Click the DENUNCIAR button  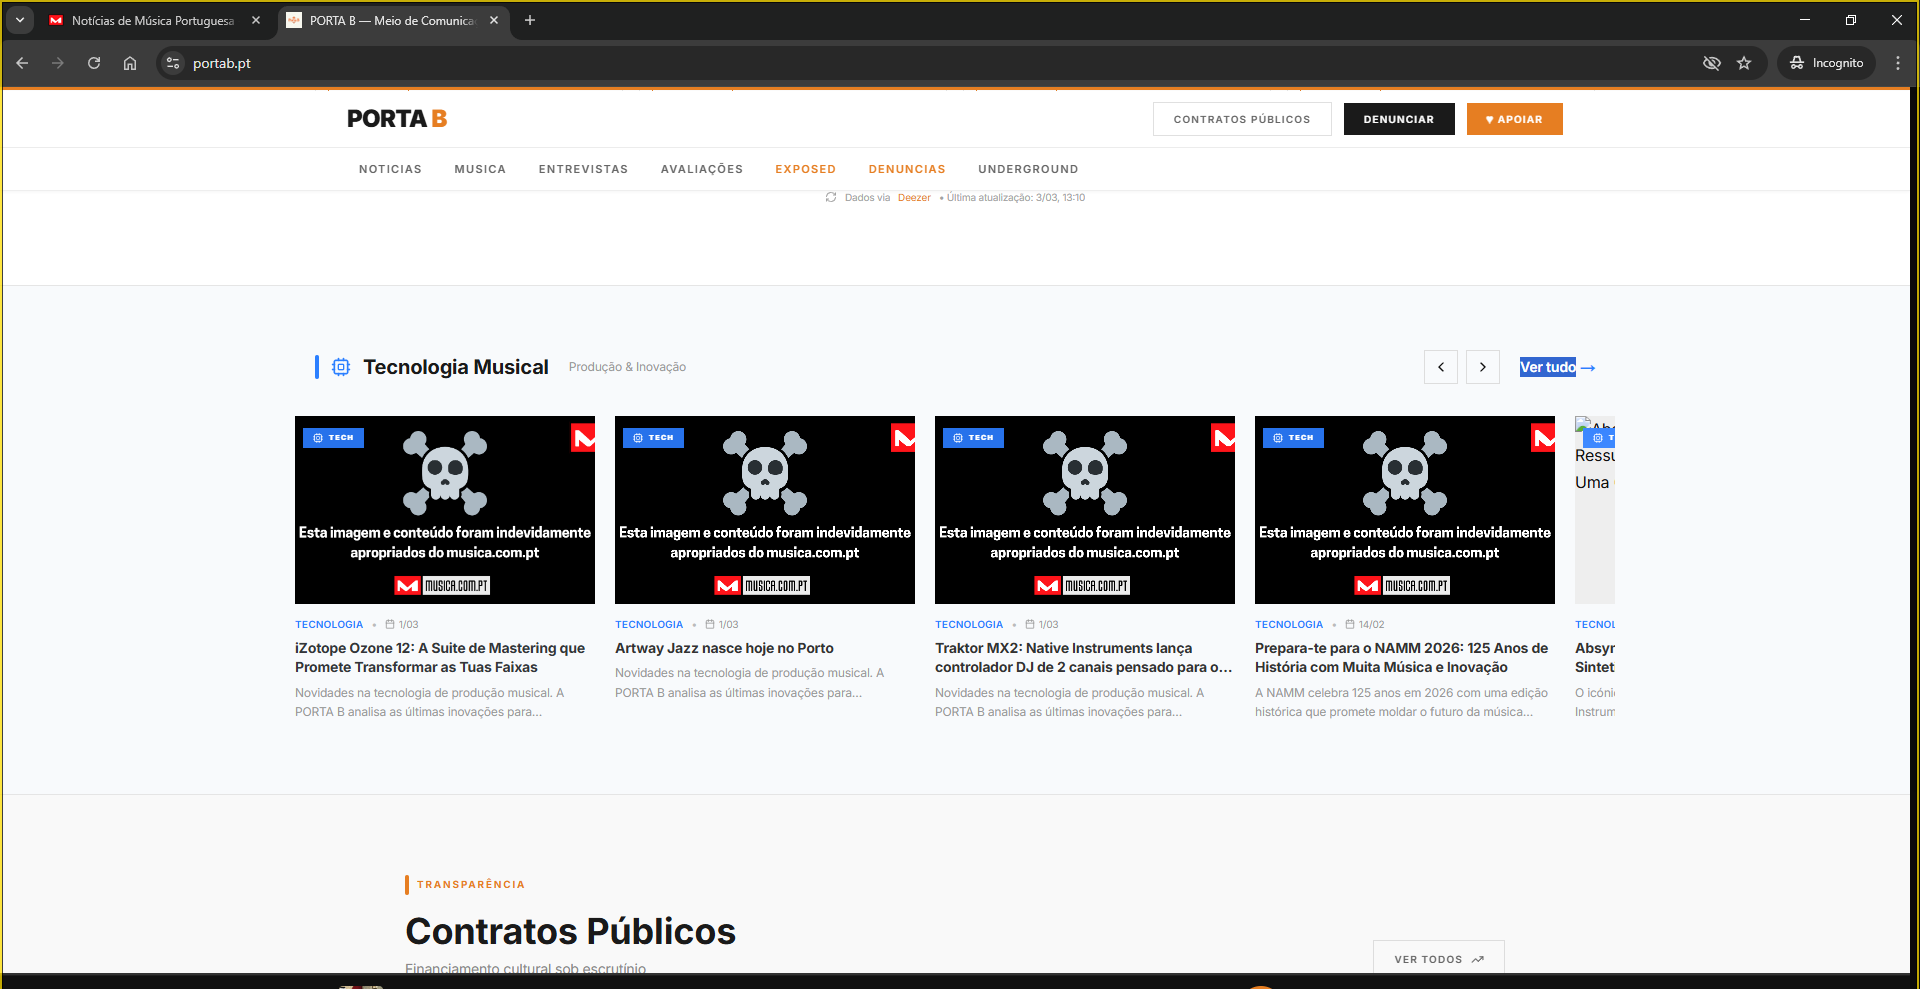coord(1398,119)
